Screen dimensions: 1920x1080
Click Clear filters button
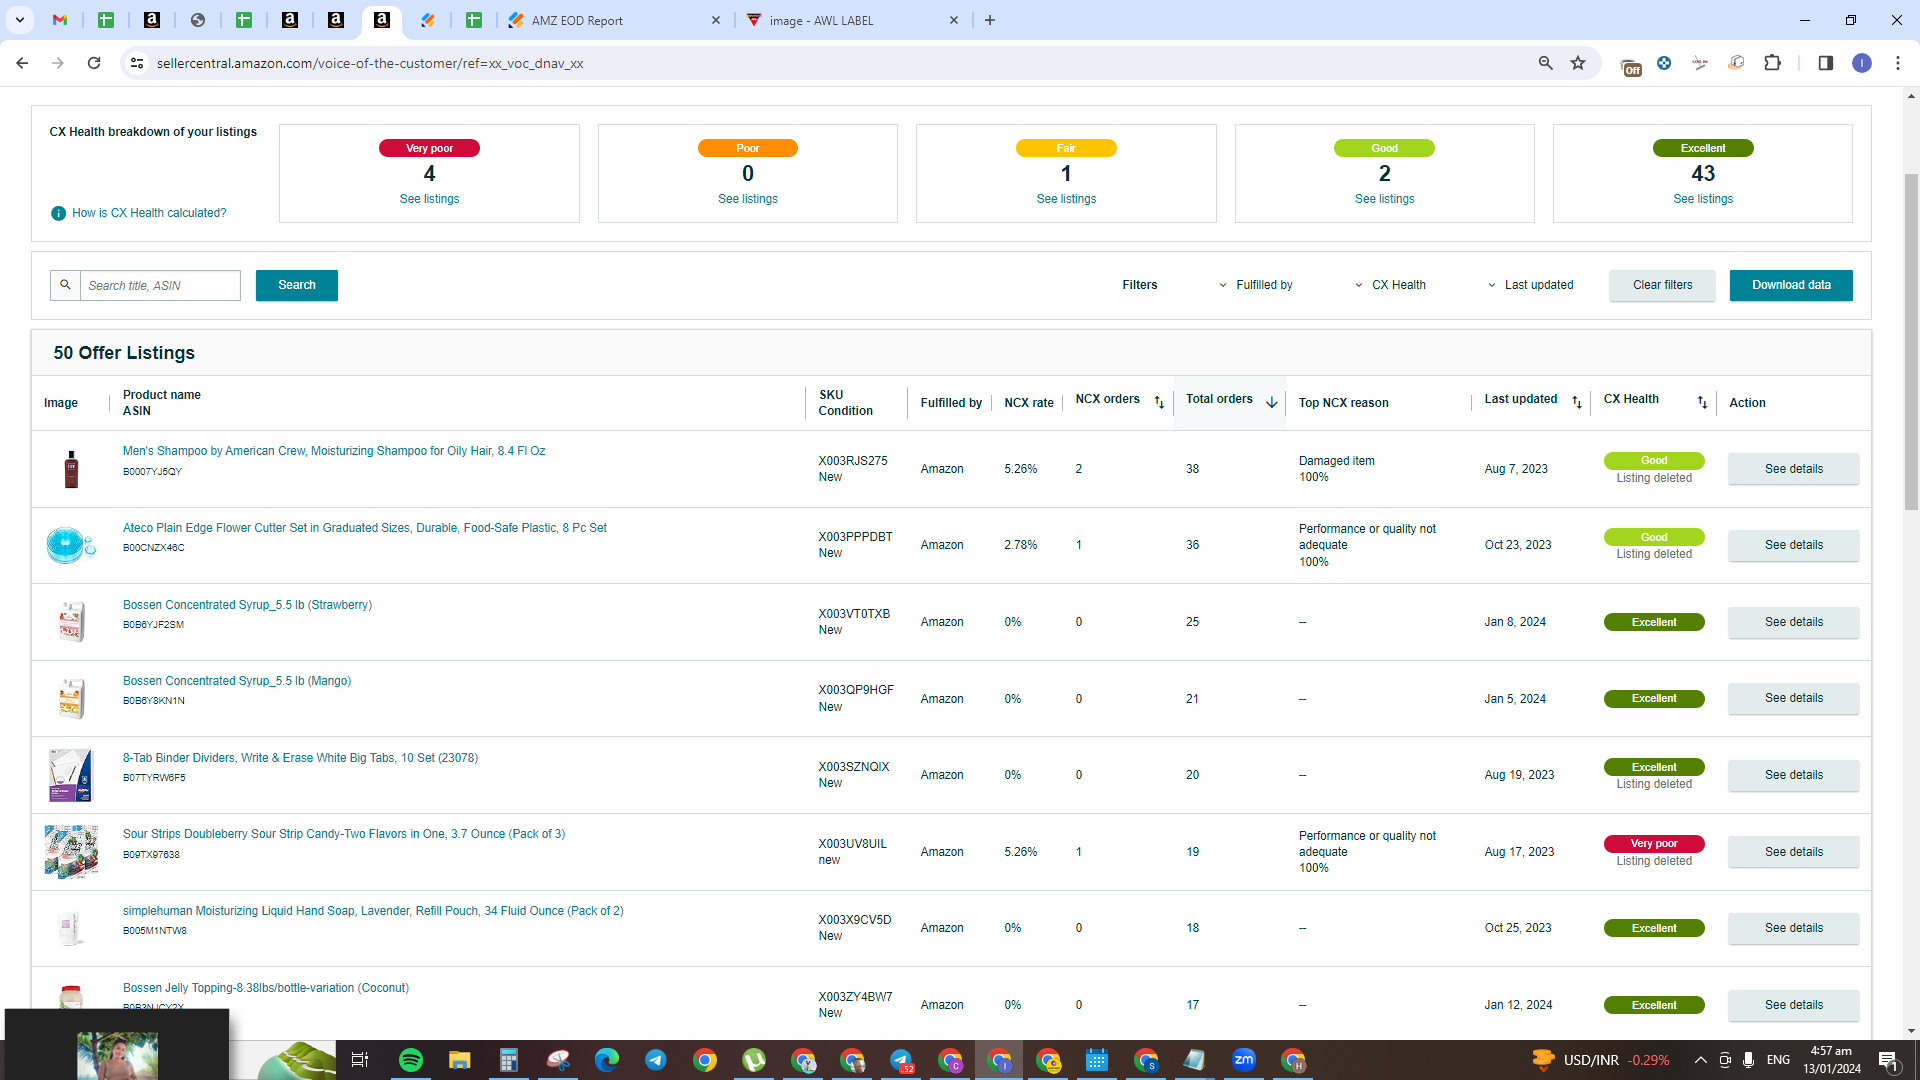[x=1662, y=285]
